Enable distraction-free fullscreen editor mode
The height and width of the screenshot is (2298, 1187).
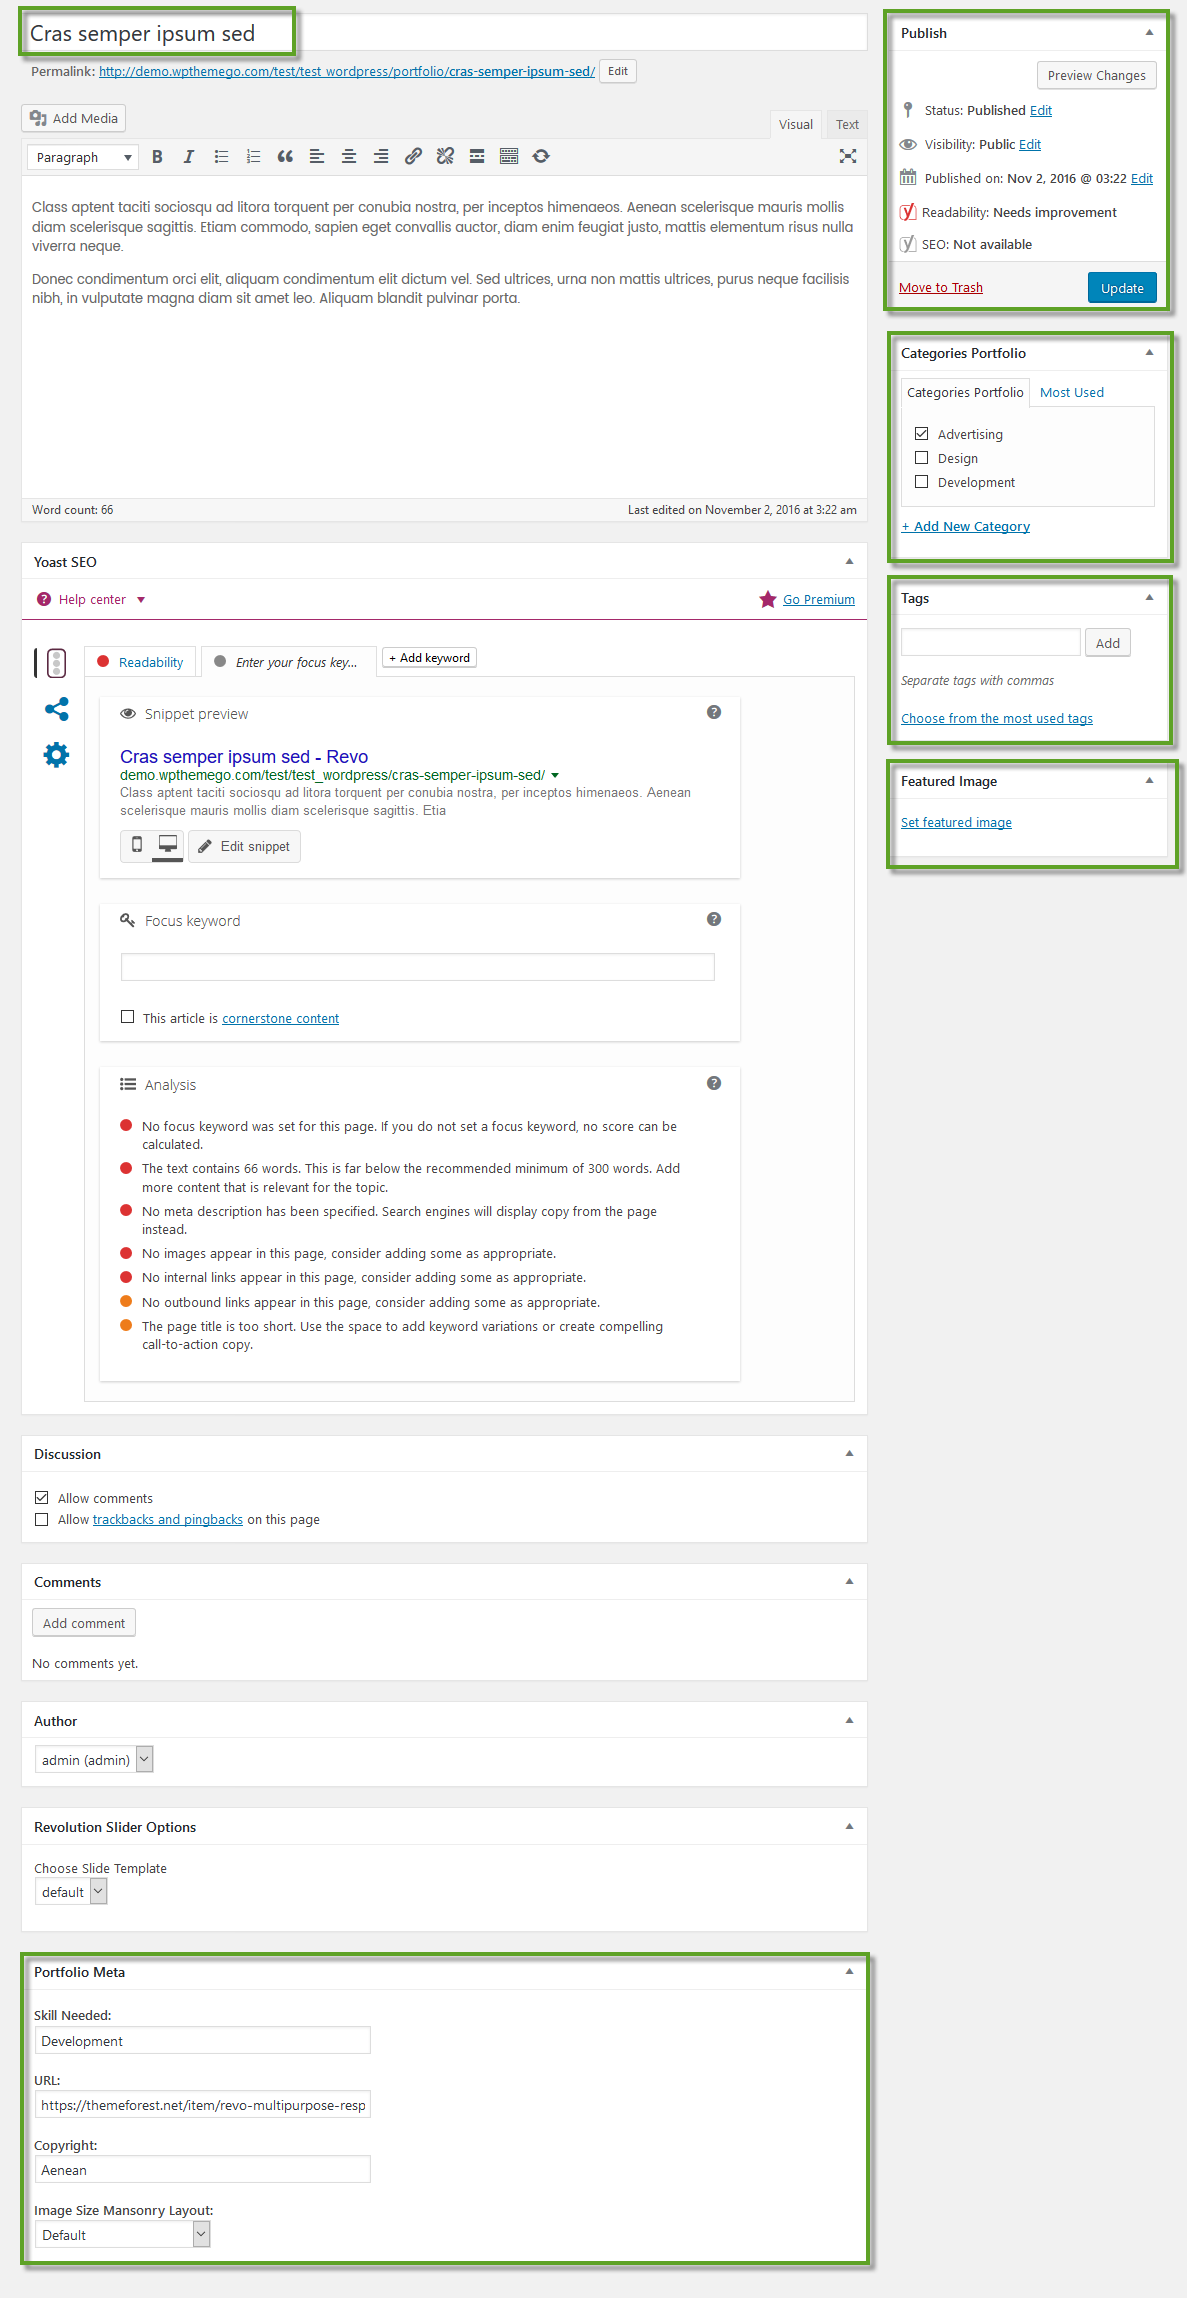847,156
